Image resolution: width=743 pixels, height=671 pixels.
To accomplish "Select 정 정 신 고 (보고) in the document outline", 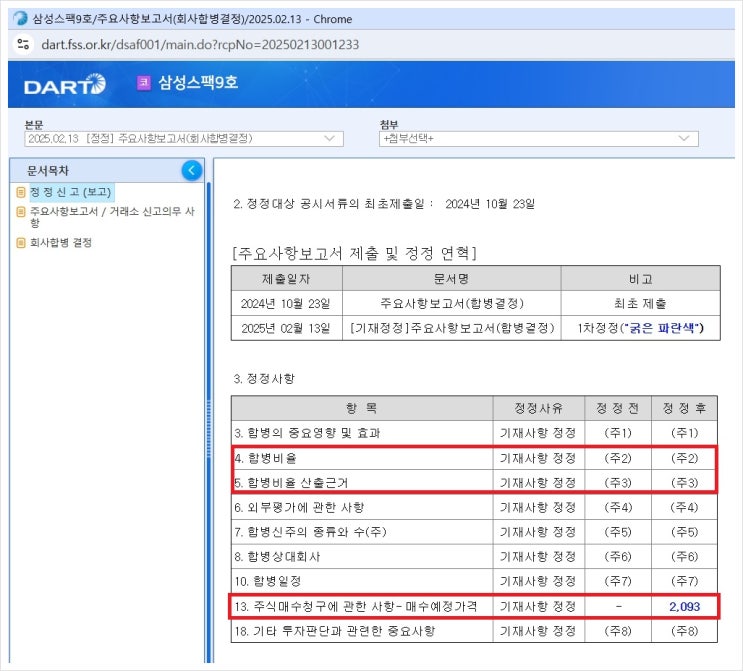I will coord(71,192).
